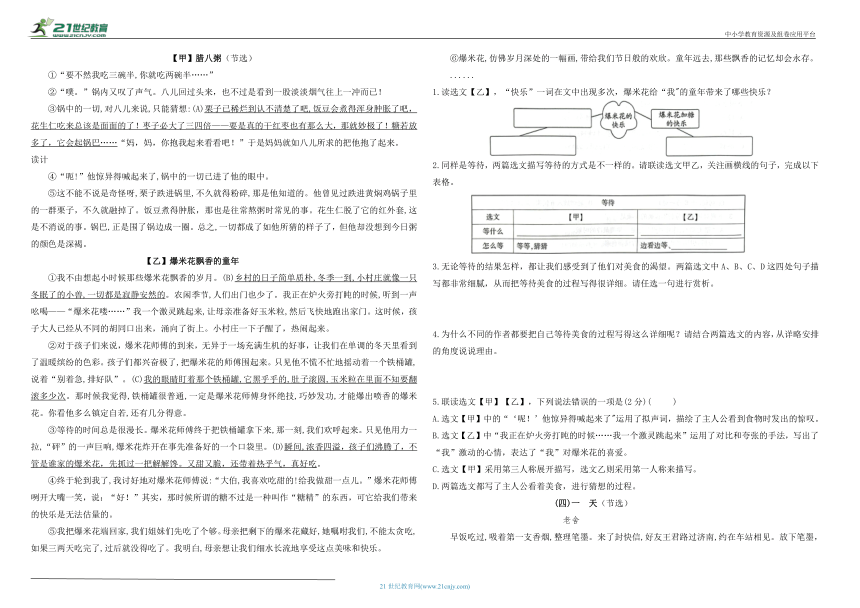Viewport: 860px width, 608px height.
Task: Click the paragraph starting "④终于轮到我了"
Action: coord(224,497)
